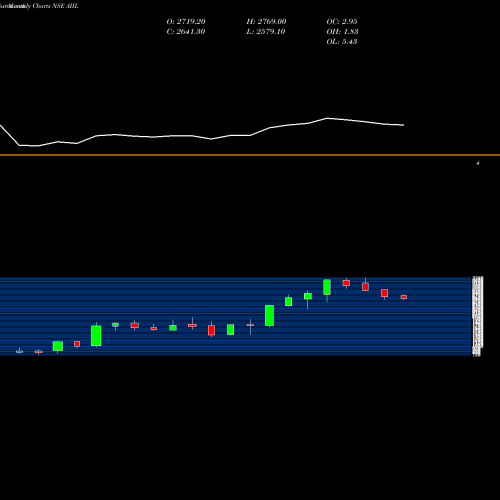Select the OL: 5.43 percentage readout

[x=342, y=42]
